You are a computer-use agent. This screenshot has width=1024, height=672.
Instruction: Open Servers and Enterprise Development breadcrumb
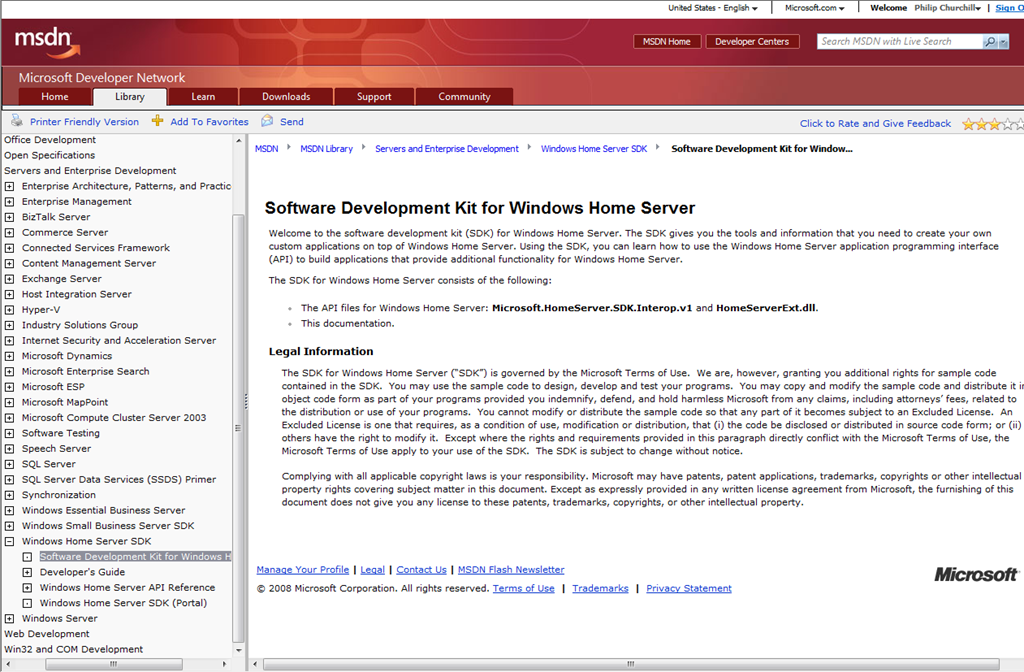click(x=447, y=149)
